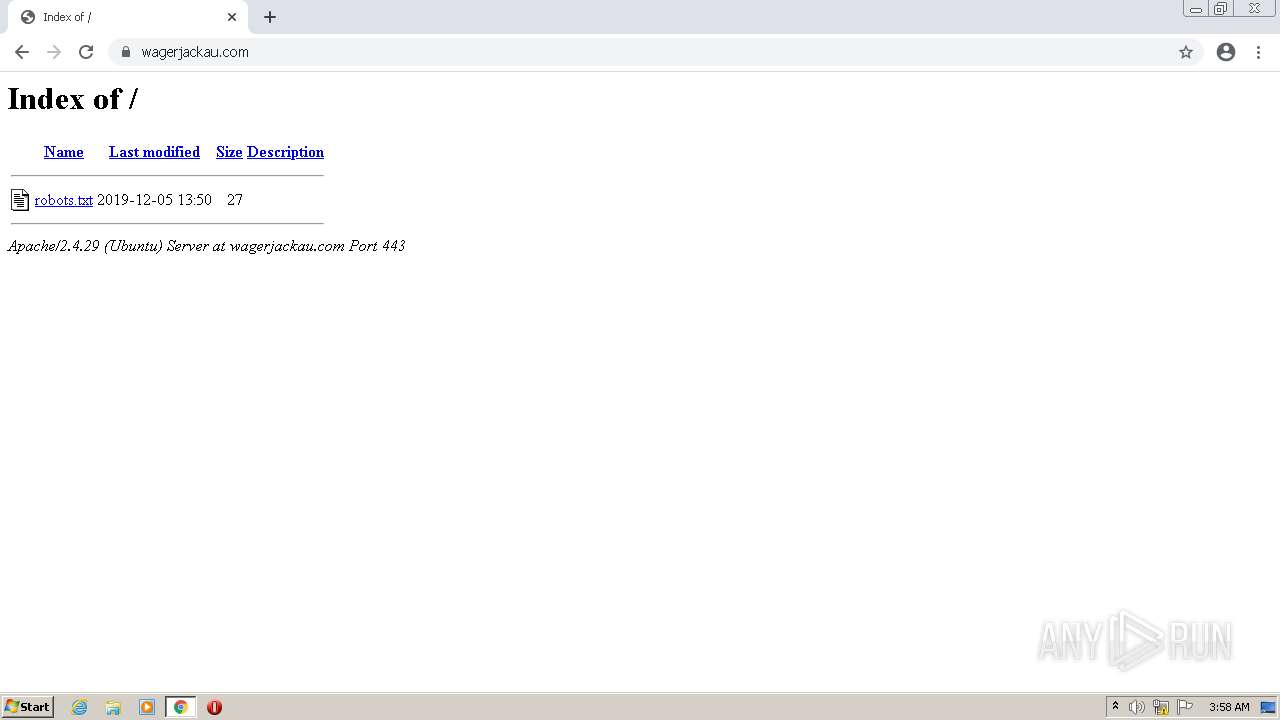Open the volume speaker tray icon

(1137, 707)
